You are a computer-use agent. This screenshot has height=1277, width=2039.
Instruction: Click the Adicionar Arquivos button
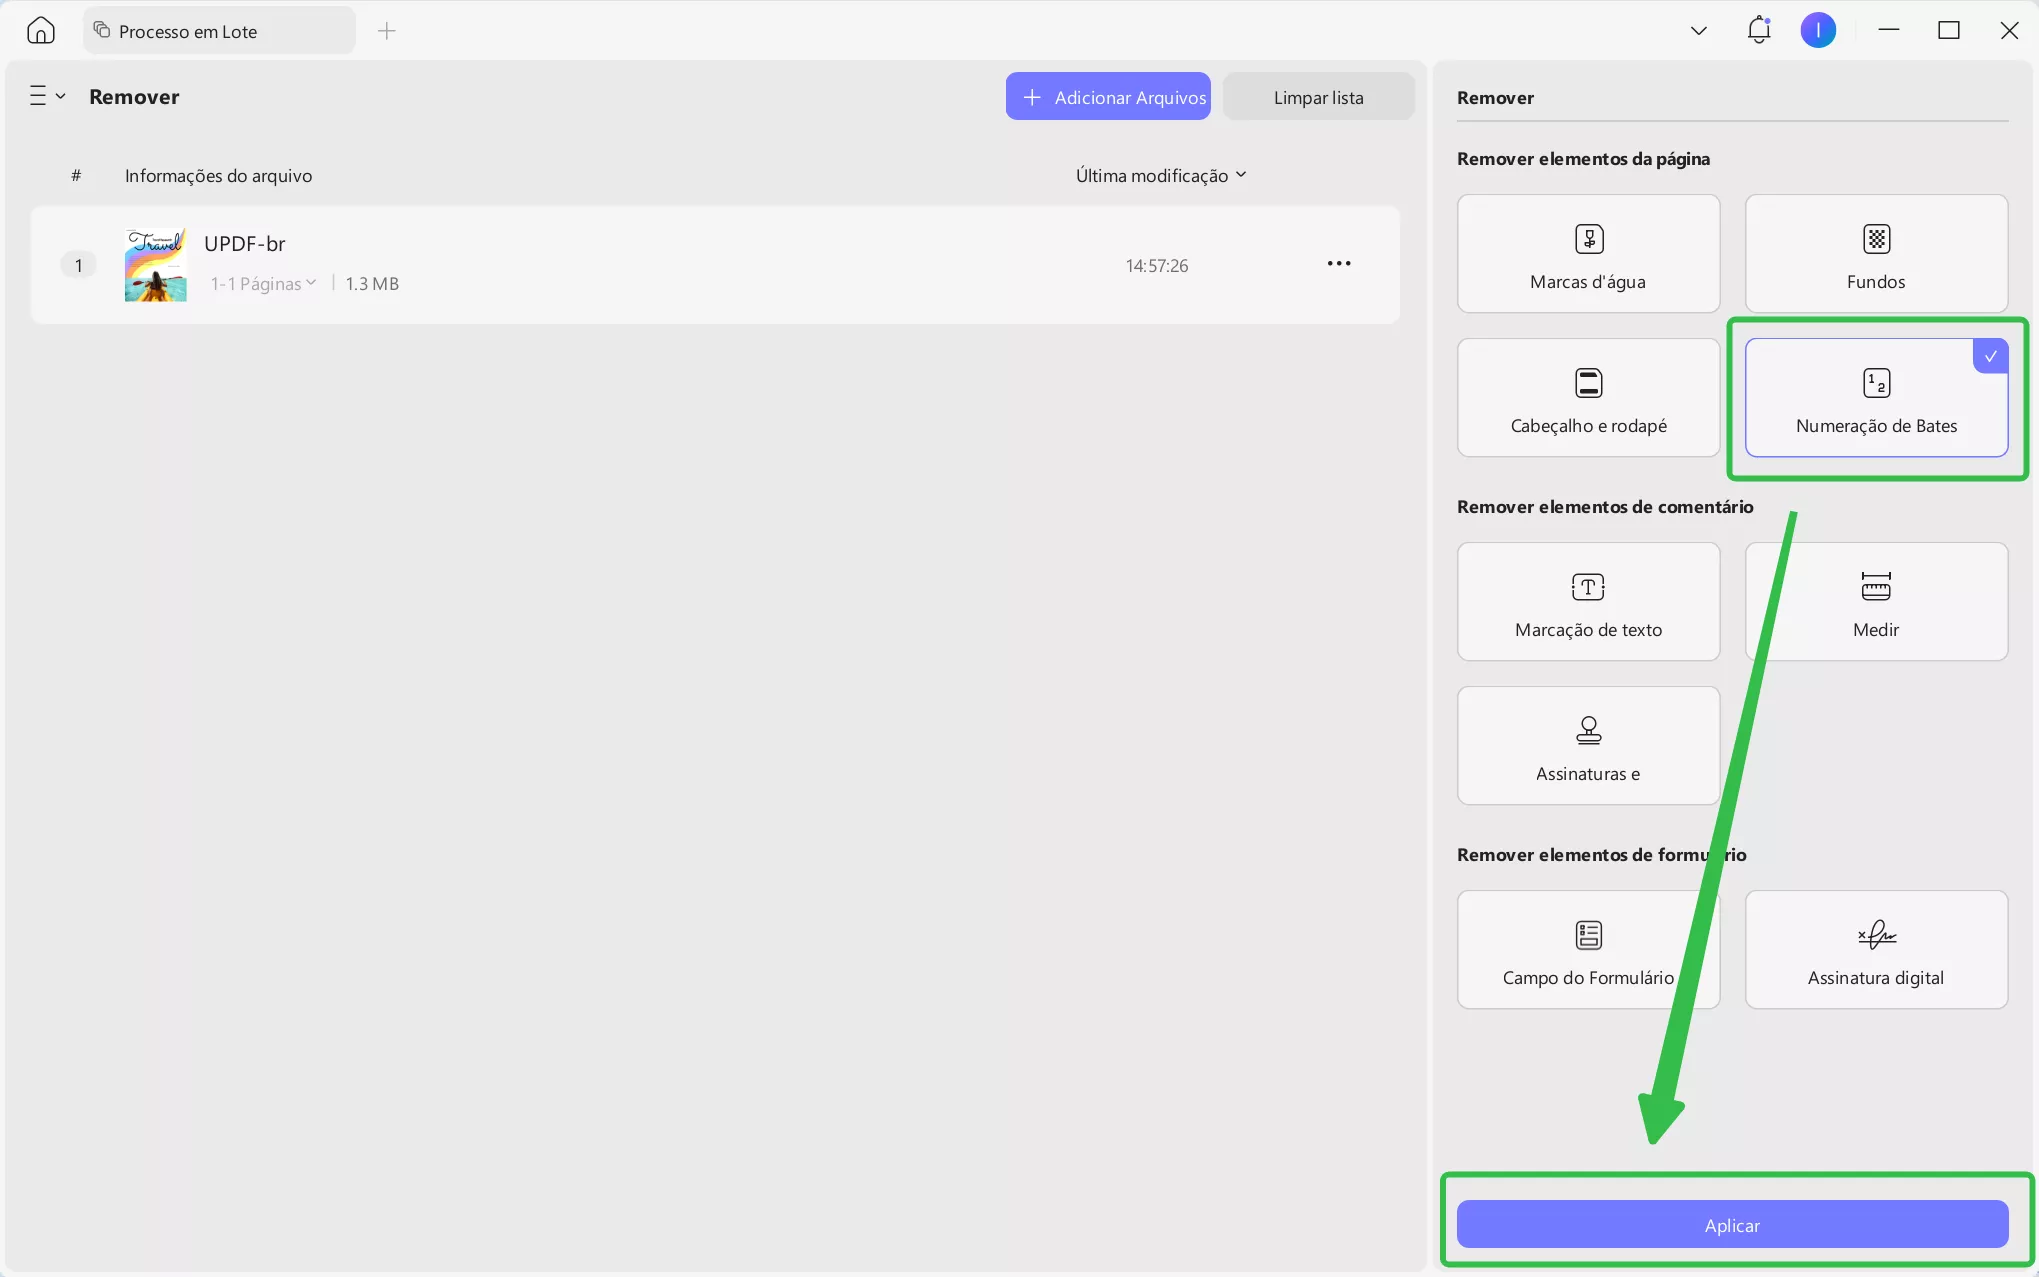1107,97
